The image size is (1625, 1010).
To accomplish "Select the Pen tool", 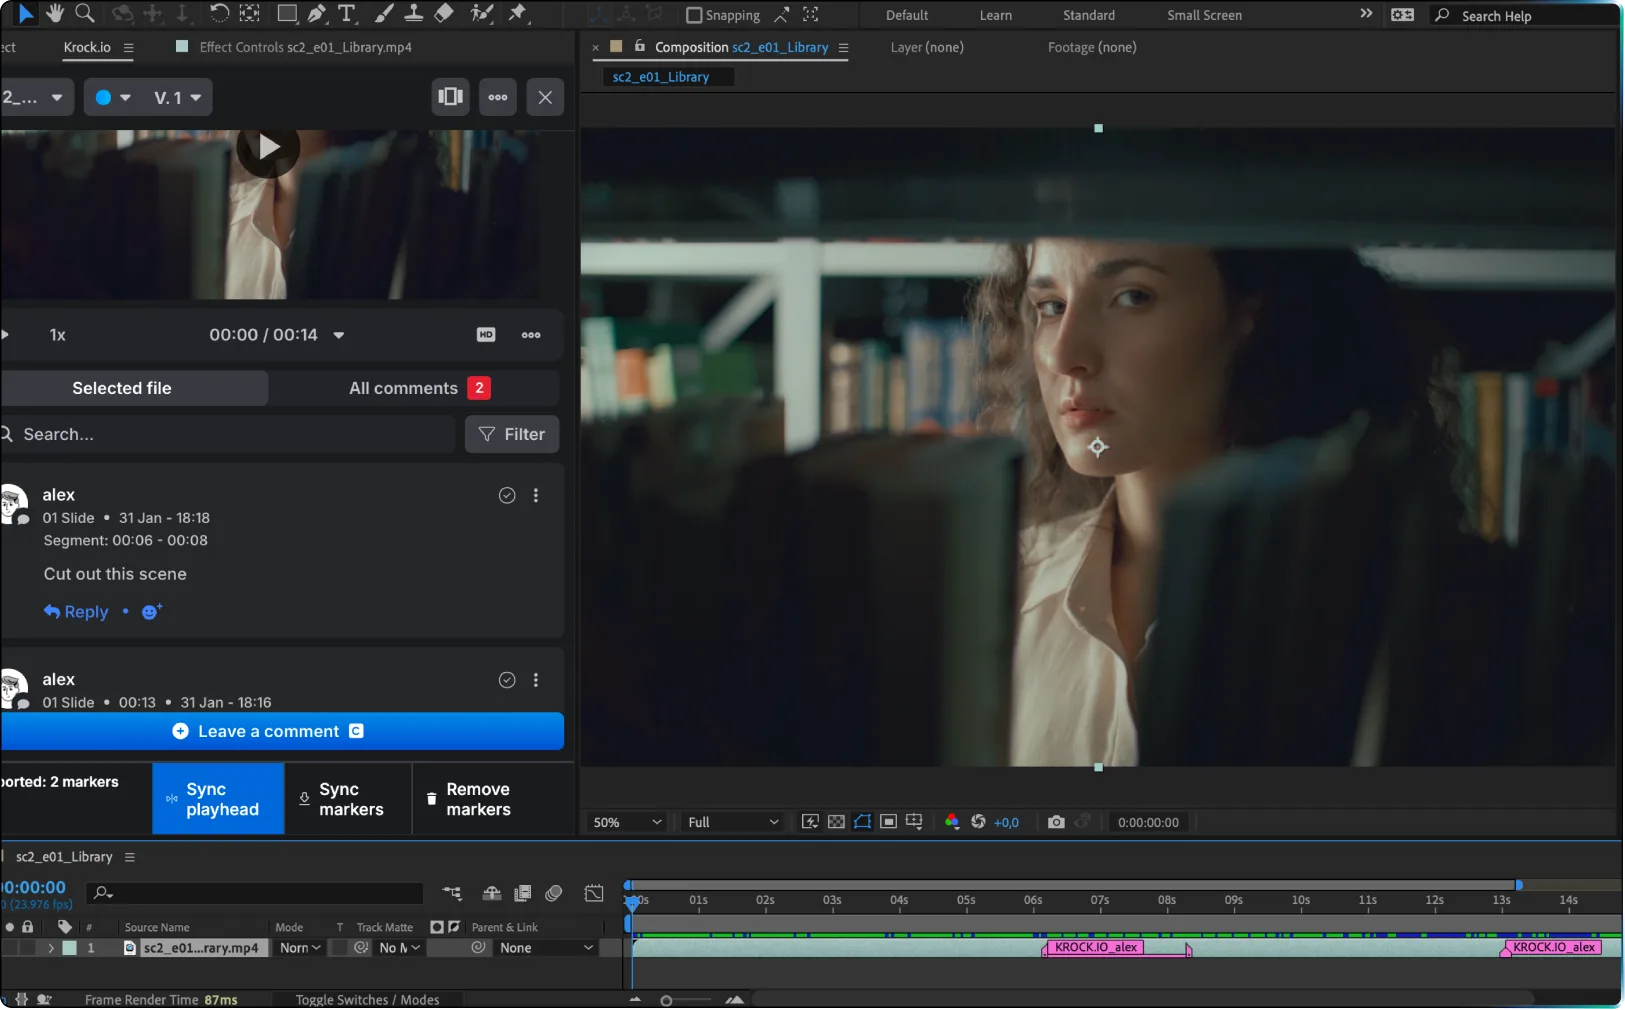I will 318,14.
